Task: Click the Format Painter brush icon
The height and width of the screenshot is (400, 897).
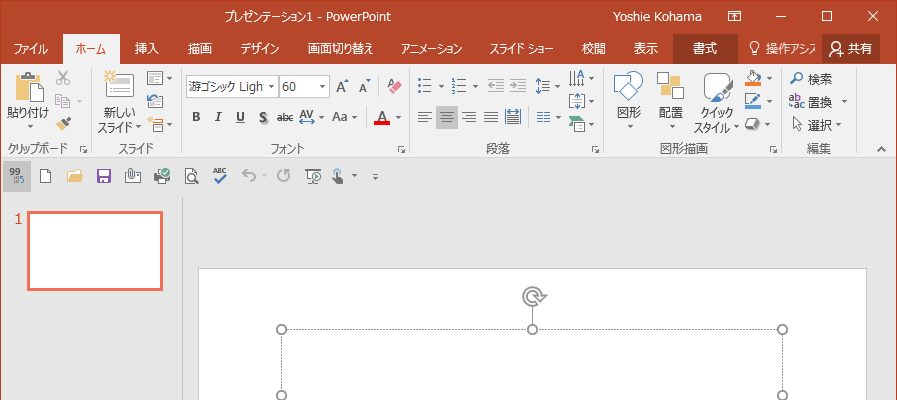Action: point(63,124)
